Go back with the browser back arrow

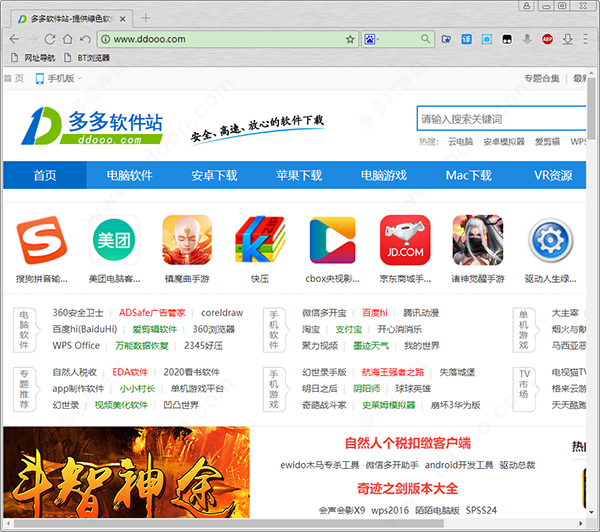pyautogui.click(x=14, y=39)
